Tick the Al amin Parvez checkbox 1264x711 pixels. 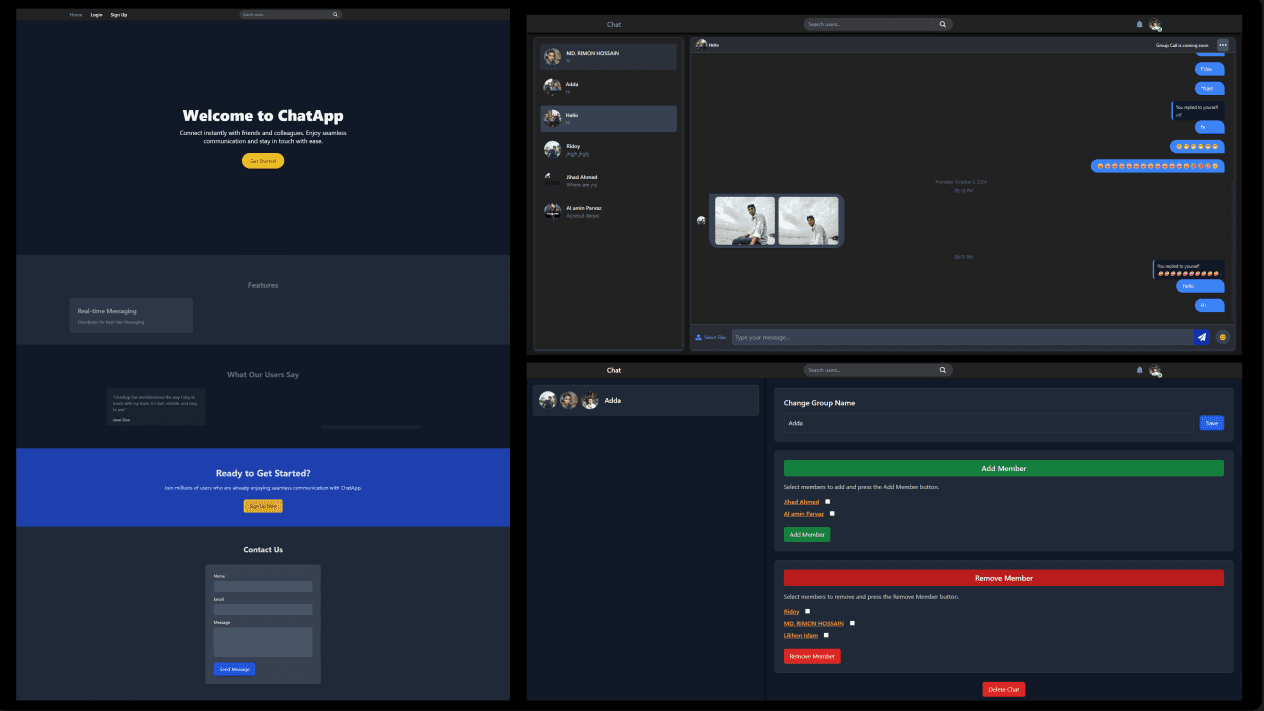click(832, 514)
